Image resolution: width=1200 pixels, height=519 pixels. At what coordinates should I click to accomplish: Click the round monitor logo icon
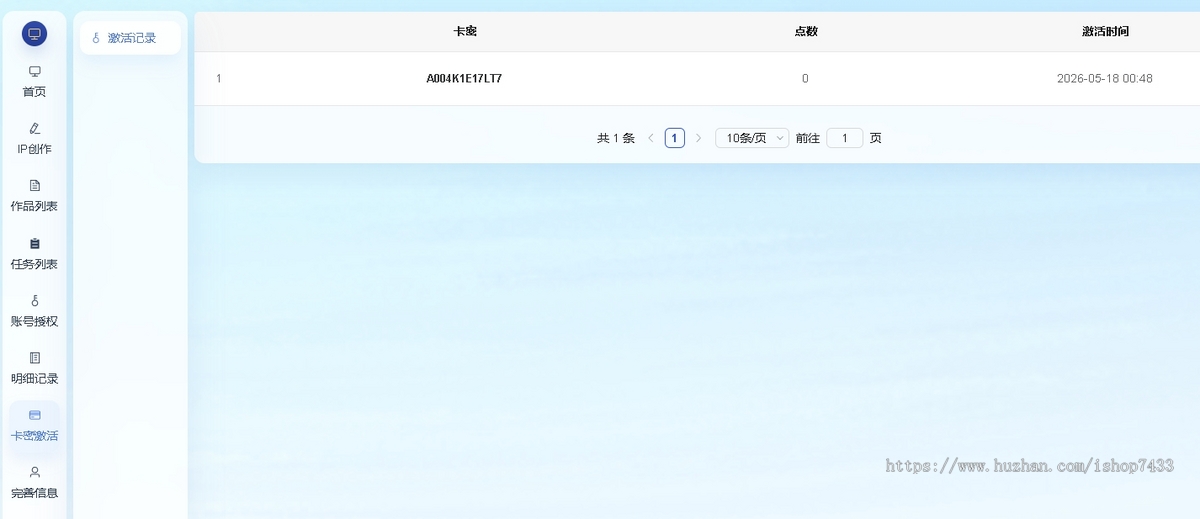click(35, 34)
